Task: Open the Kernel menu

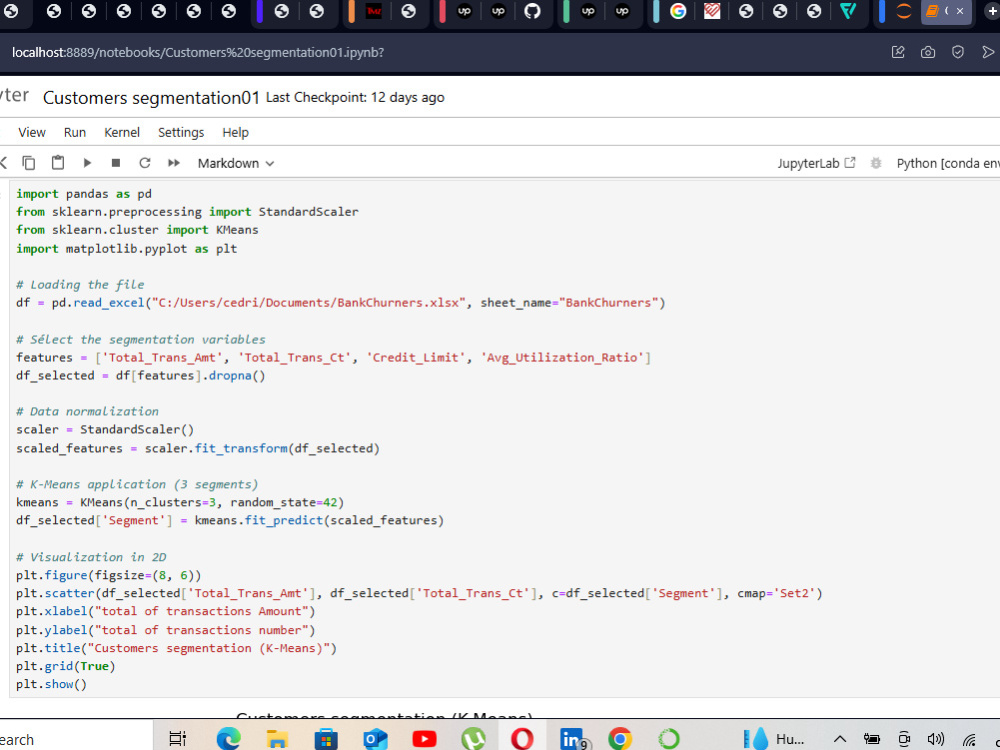Action: (x=122, y=133)
